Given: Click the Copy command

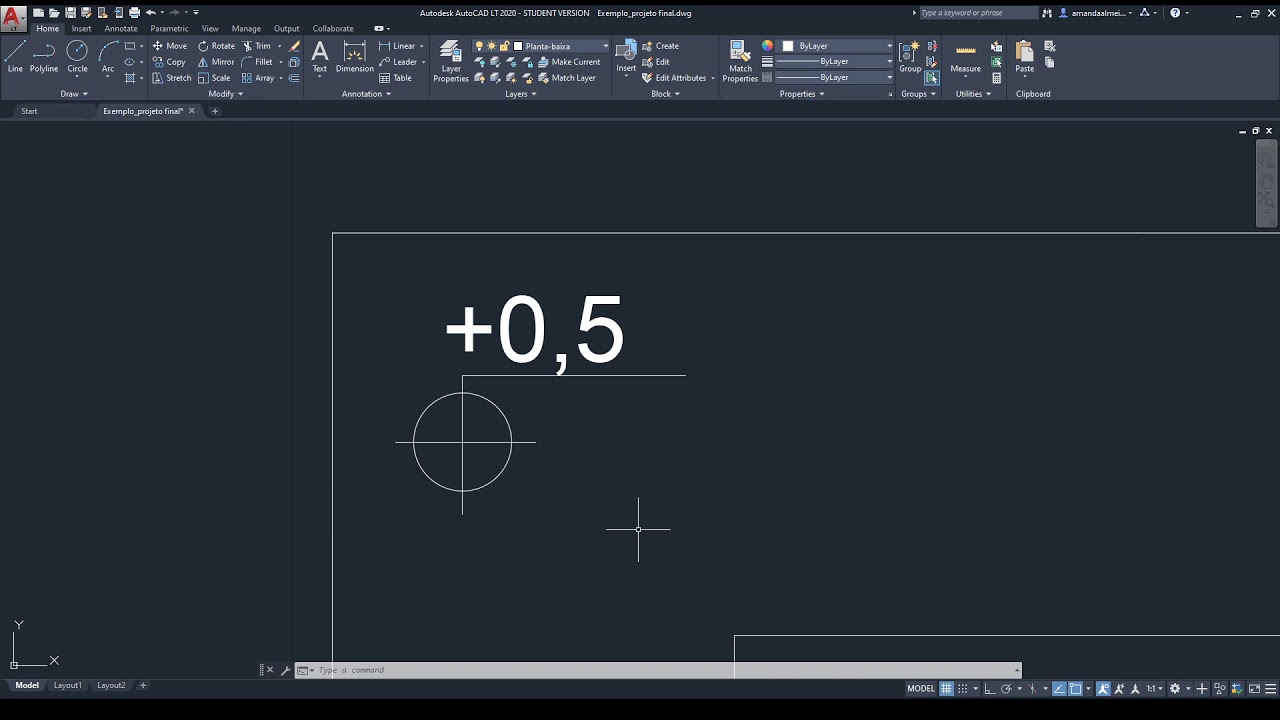Looking at the screenshot, I should point(169,62).
